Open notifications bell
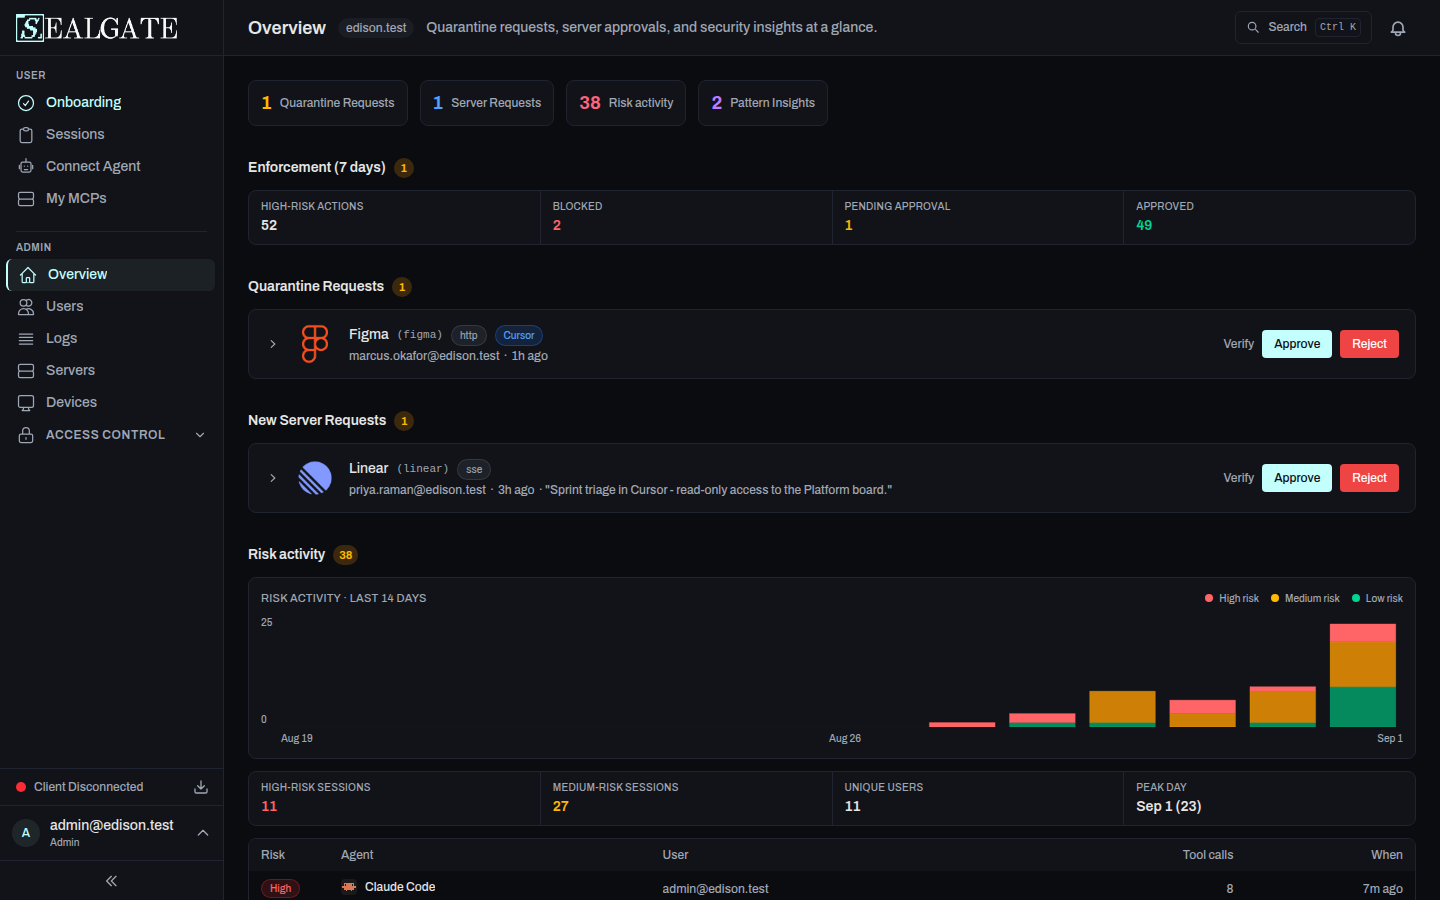This screenshot has height=900, width=1440. [1398, 28]
